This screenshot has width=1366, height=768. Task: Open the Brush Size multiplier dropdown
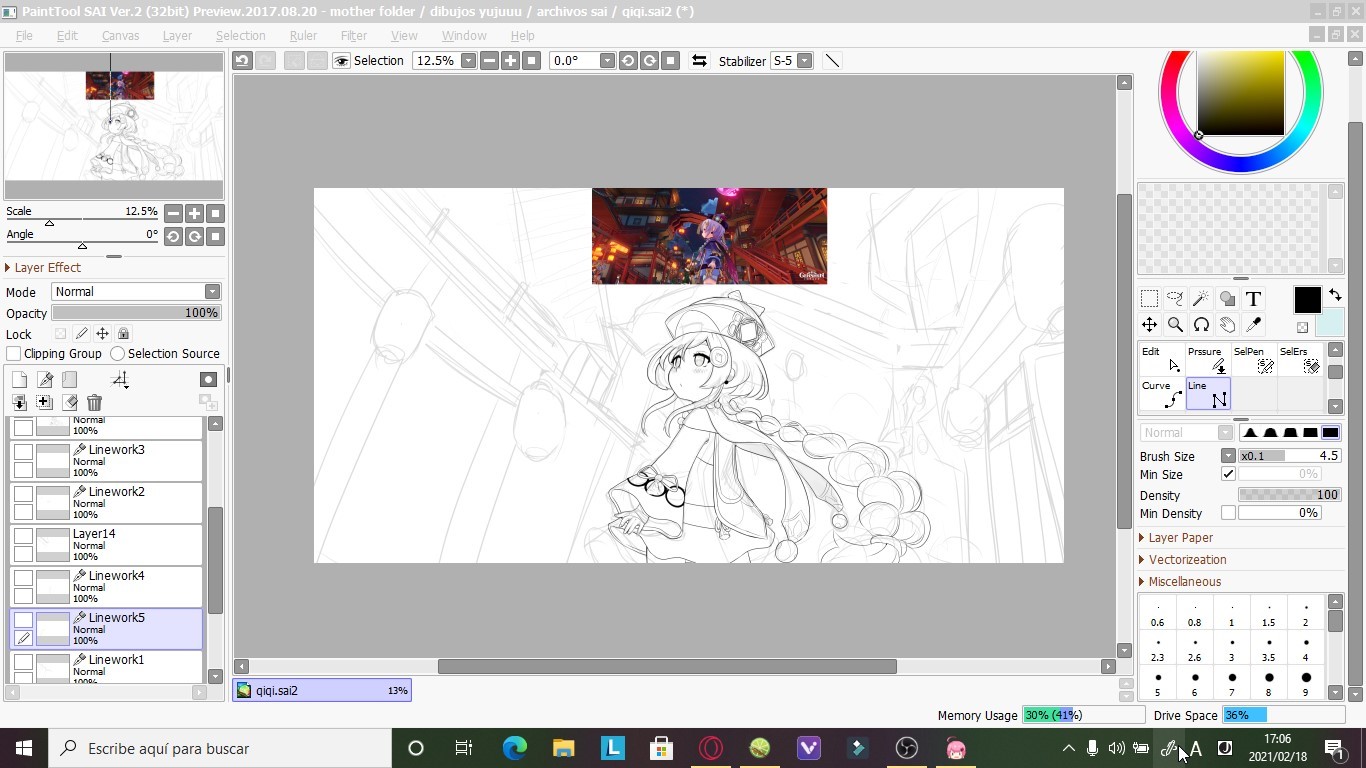(x=1228, y=456)
